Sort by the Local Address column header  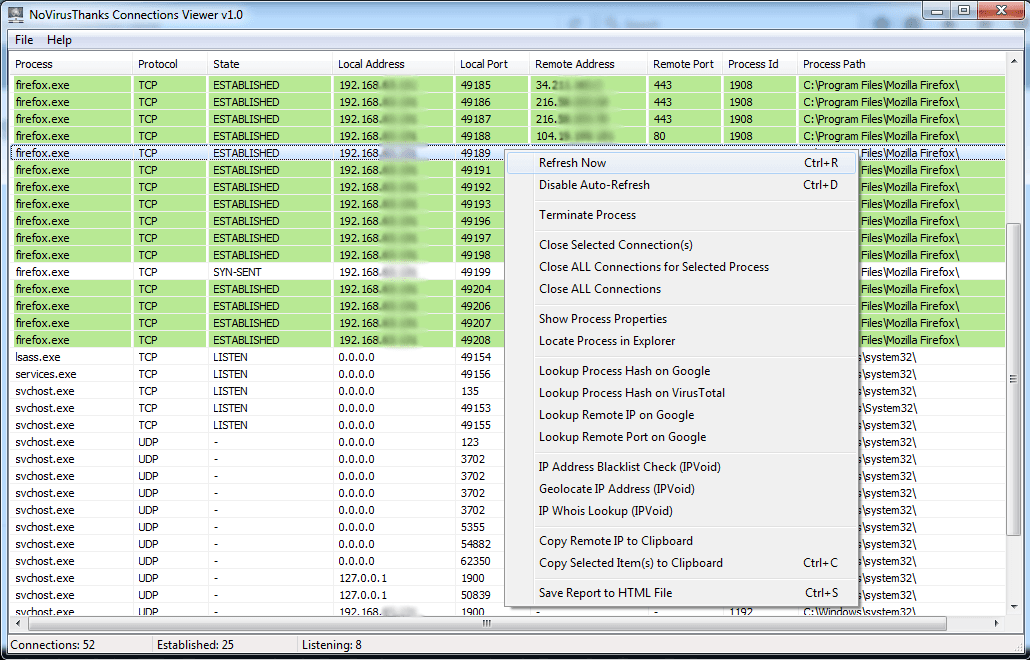point(393,64)
